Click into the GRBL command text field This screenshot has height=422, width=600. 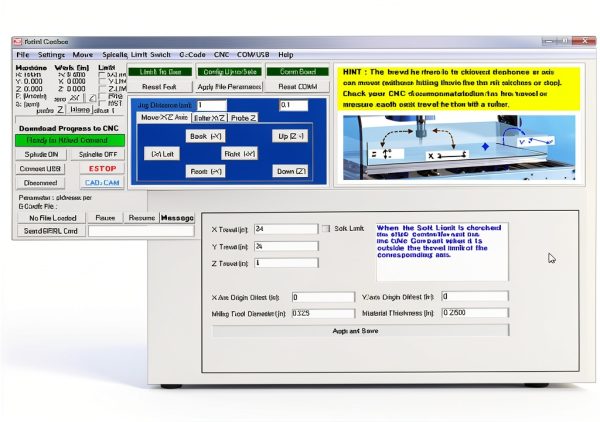pyautogui.click(x=141, y=231)
